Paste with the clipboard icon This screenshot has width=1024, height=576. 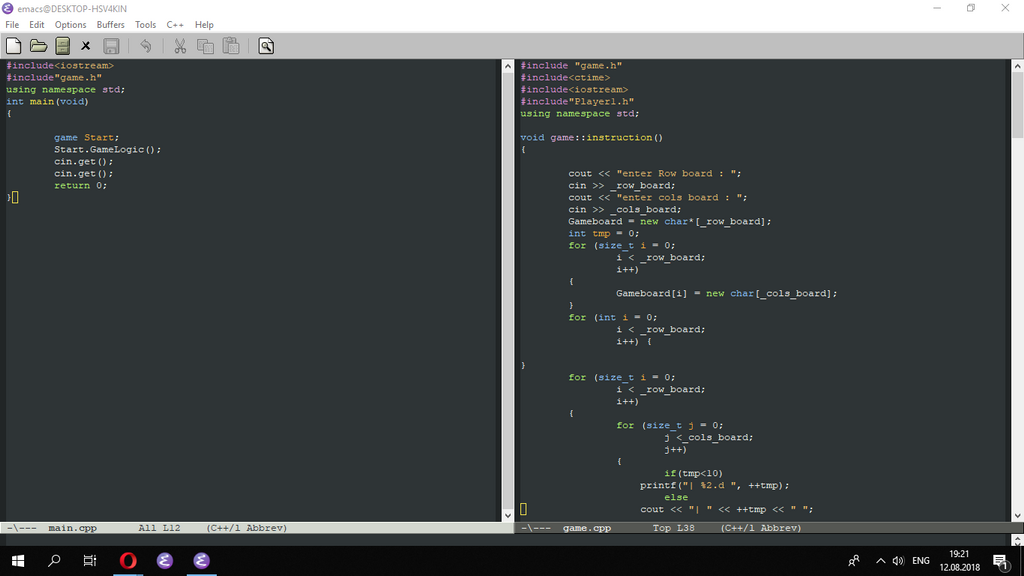pos(231,46)
